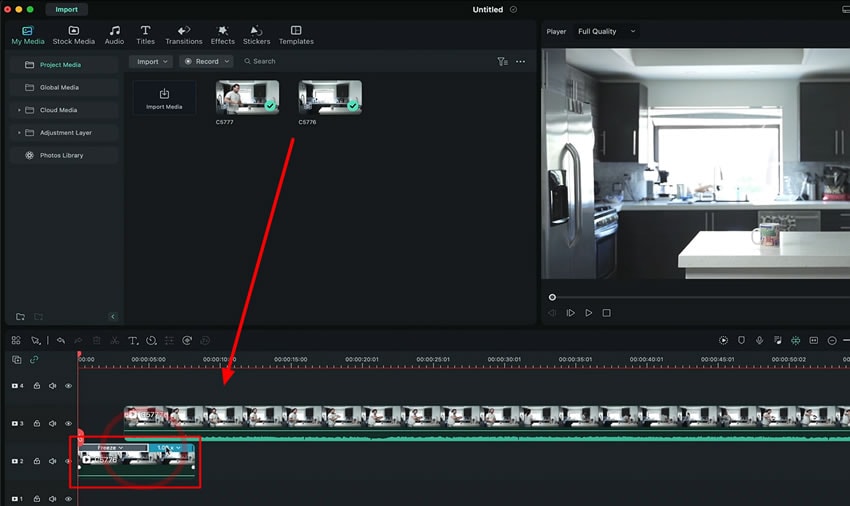Open the Titles tab

tap(145, 35)
